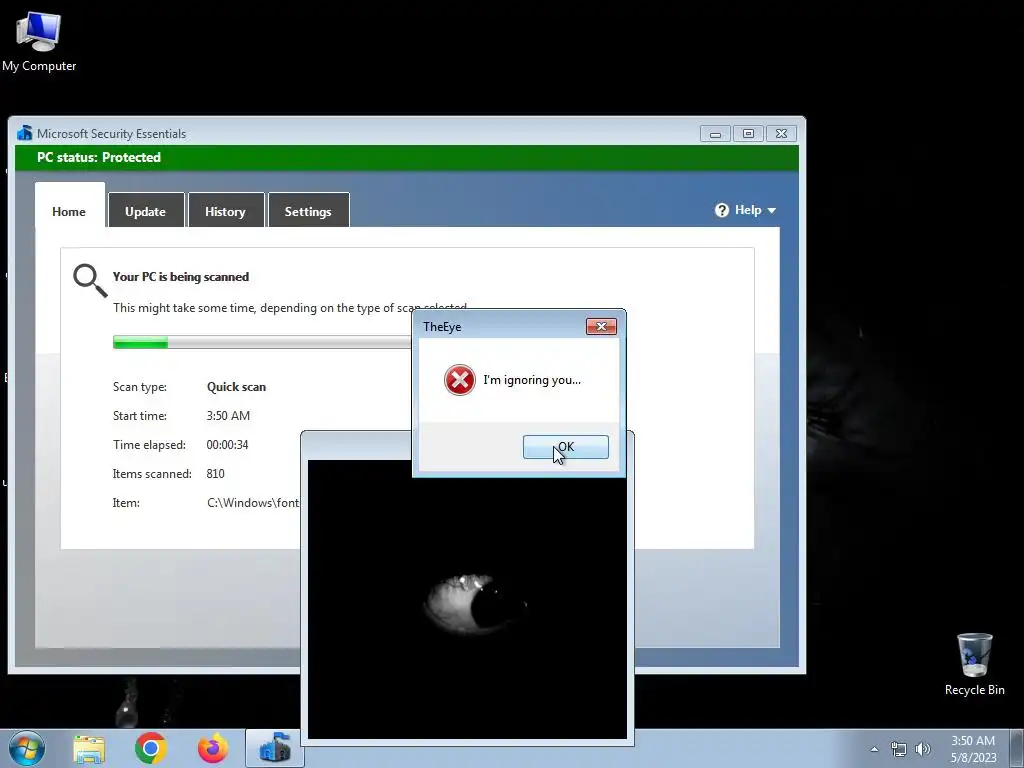
Task: Click the "I'm ignoring you..." message text
Action: [532, 380]
